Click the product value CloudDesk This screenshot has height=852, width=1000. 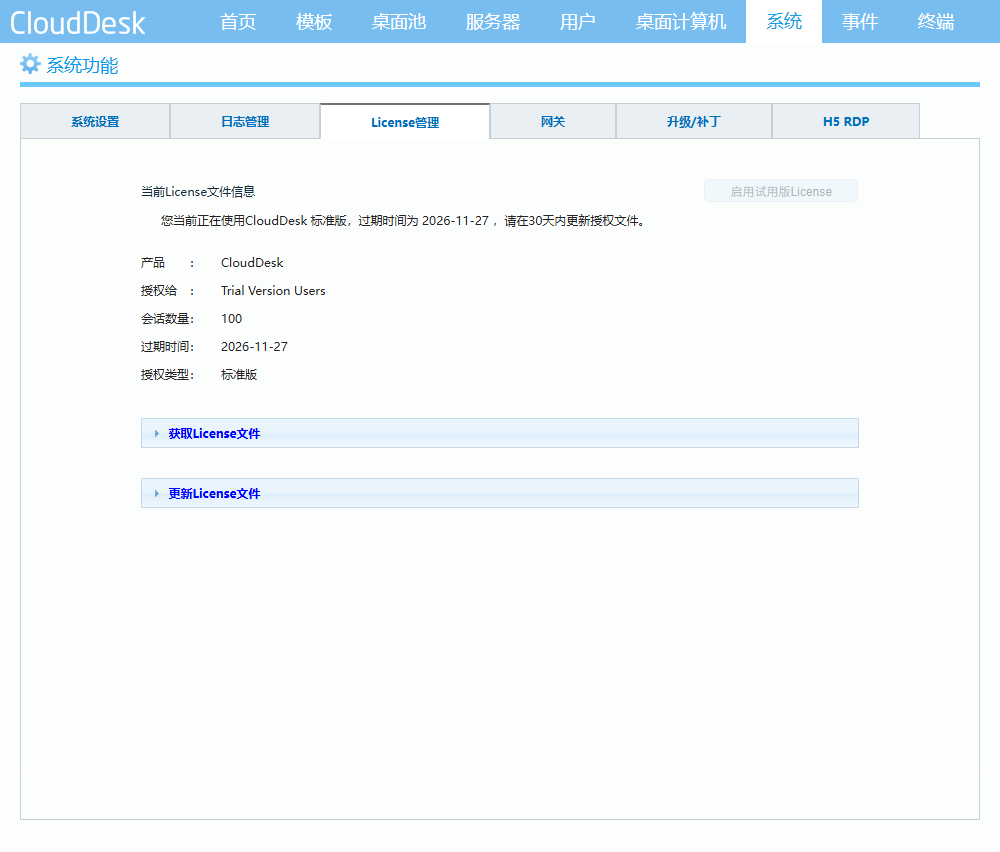[x=252, y=263]
